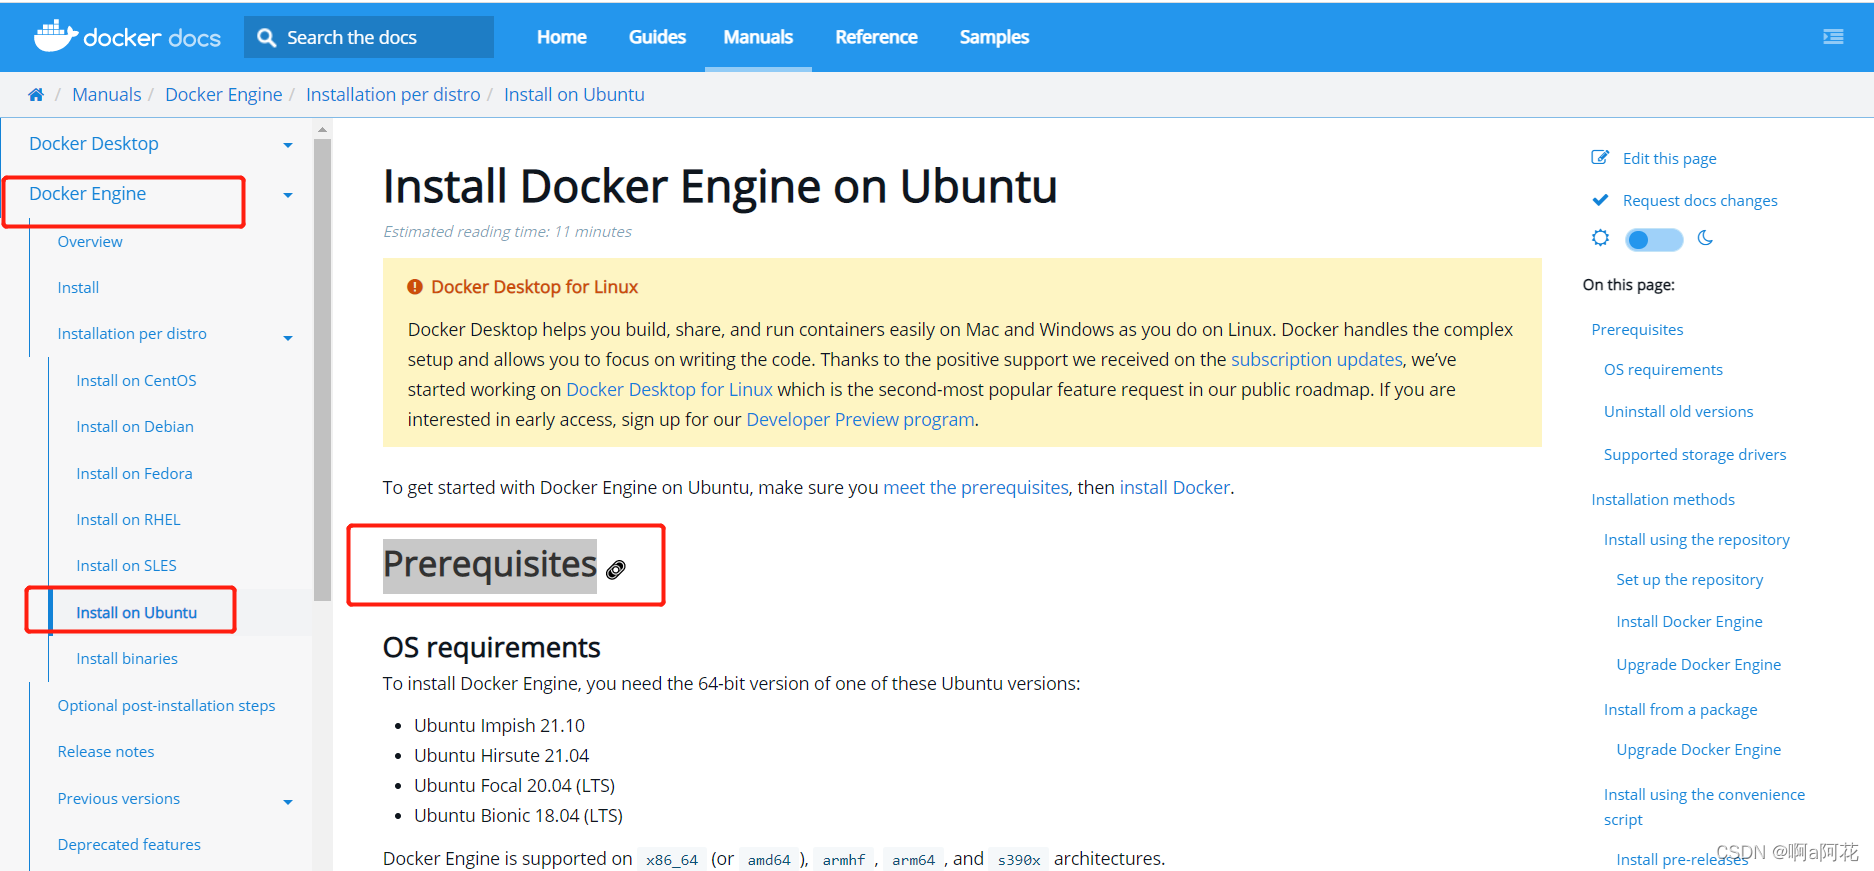Viewport: 1874px width, 871px height.
Task: Click Manuals in the breadcrumb
Action: tap(107, 95)
